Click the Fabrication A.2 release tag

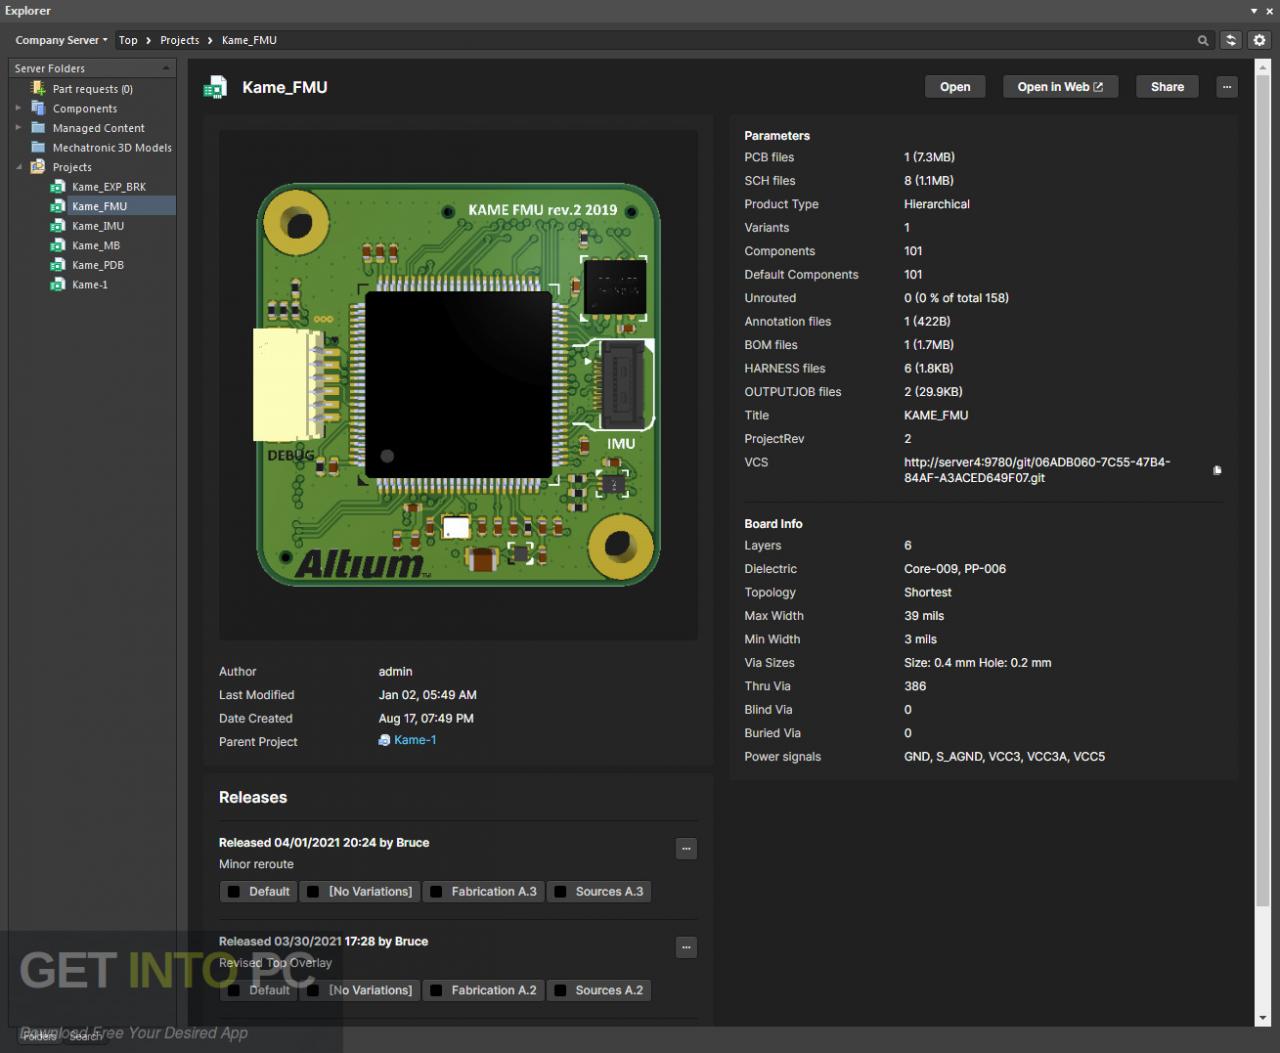click(x=484, y=990)
